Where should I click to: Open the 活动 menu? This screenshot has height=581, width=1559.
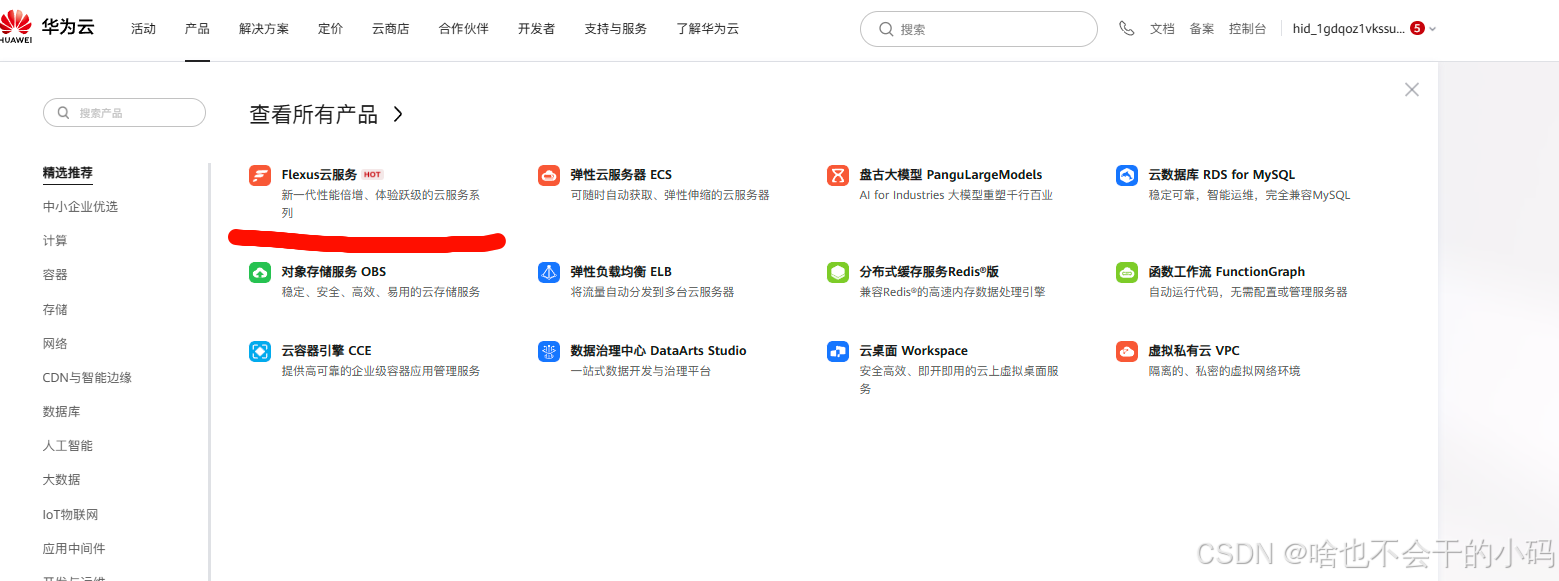click(144, 29)
